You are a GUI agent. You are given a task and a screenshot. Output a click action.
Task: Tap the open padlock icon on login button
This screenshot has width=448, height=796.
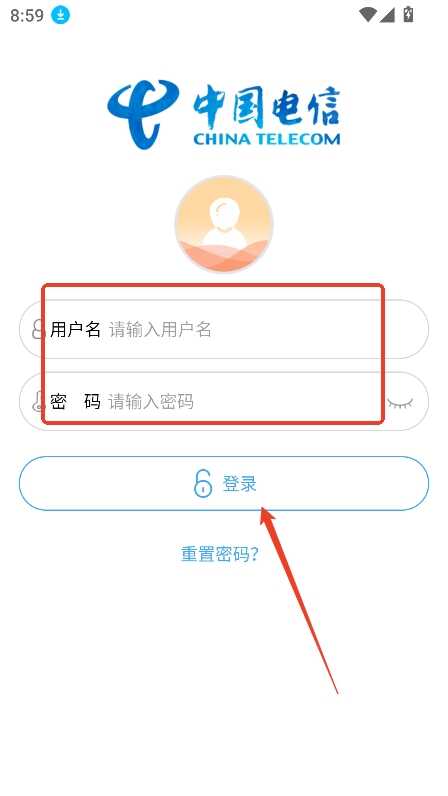203,483
